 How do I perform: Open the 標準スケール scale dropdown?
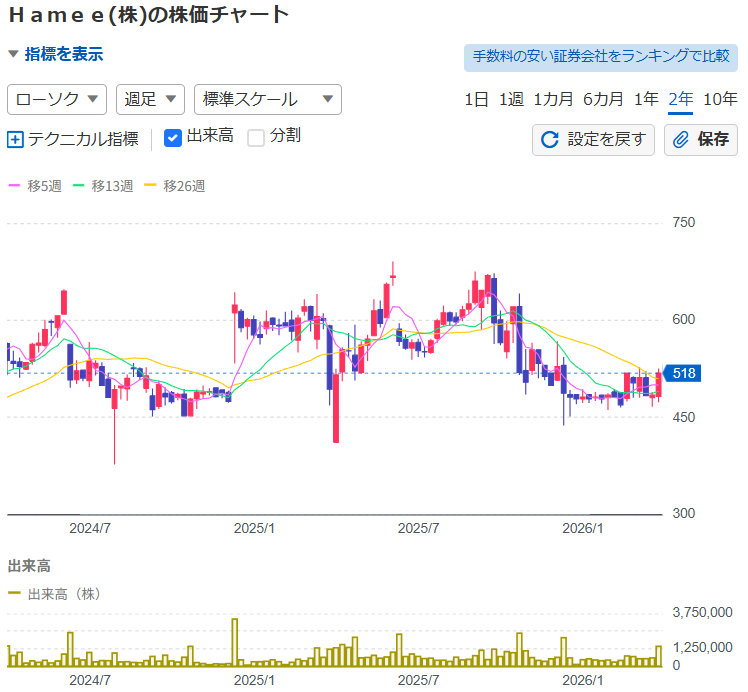coord(267,99)
